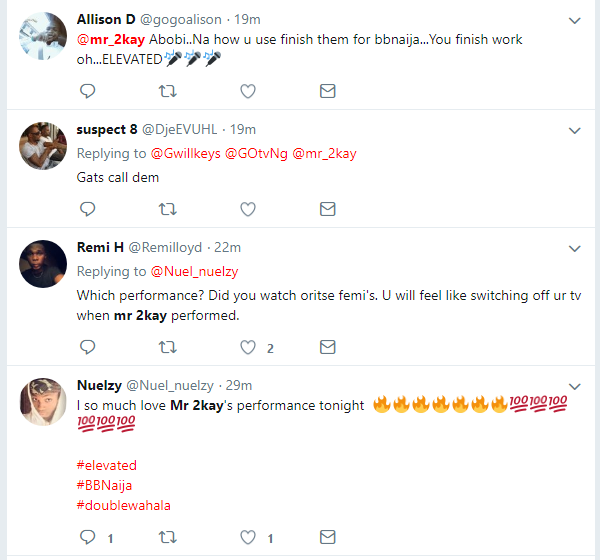Image resolution: width=600 pixels, height=560 pixels.
Task: Retweet the tweet by suspect 8
Action: tap(168, 209)
